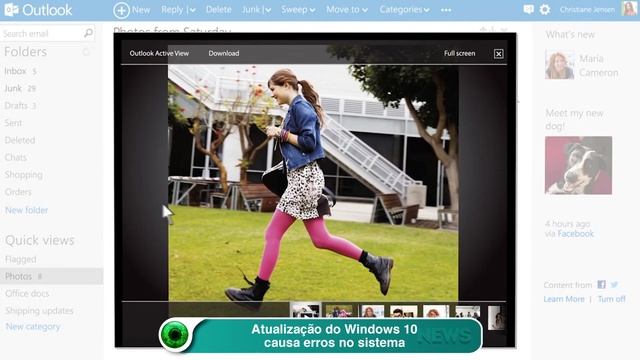The image size is (640, 360).
Task: Select the third filmstrip thumbnail
Action: pos(371,311)
